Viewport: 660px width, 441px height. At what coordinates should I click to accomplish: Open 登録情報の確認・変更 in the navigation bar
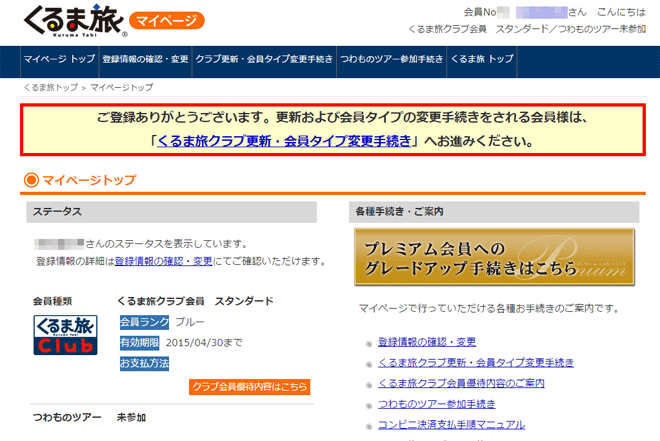click(145, 59)
